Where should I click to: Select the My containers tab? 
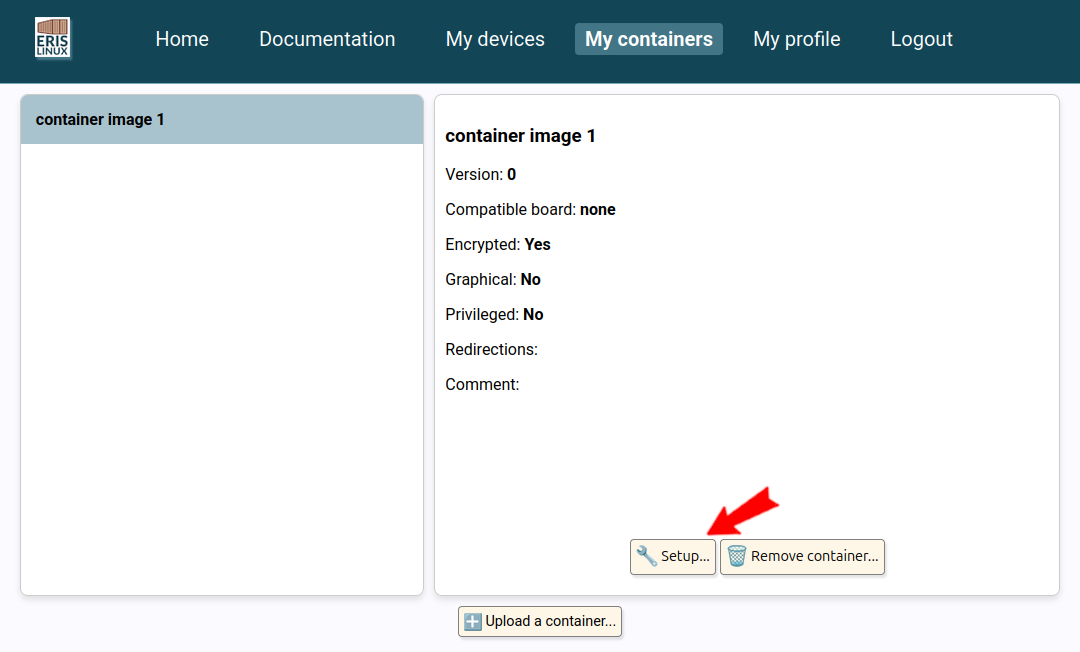(649, 39)
